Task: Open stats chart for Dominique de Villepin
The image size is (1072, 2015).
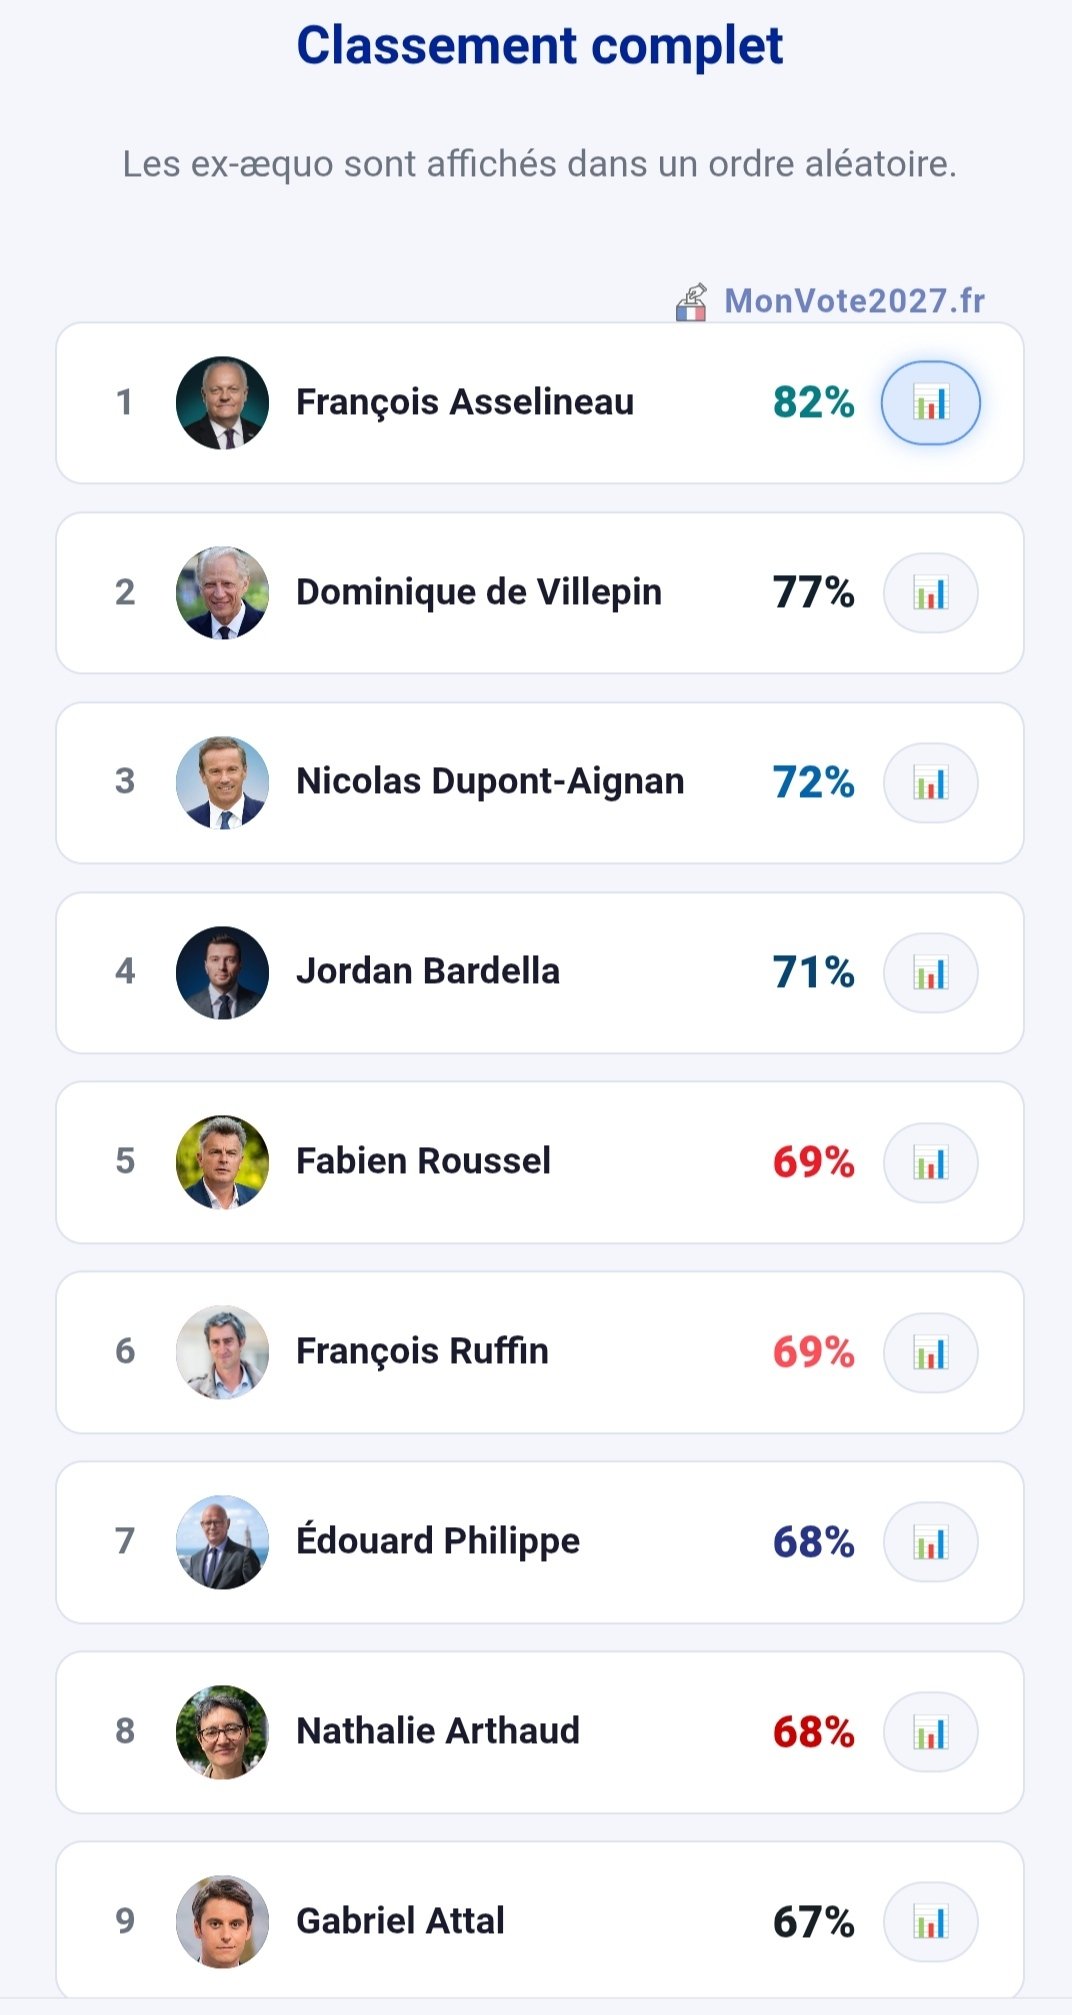Action: point(930,593)
